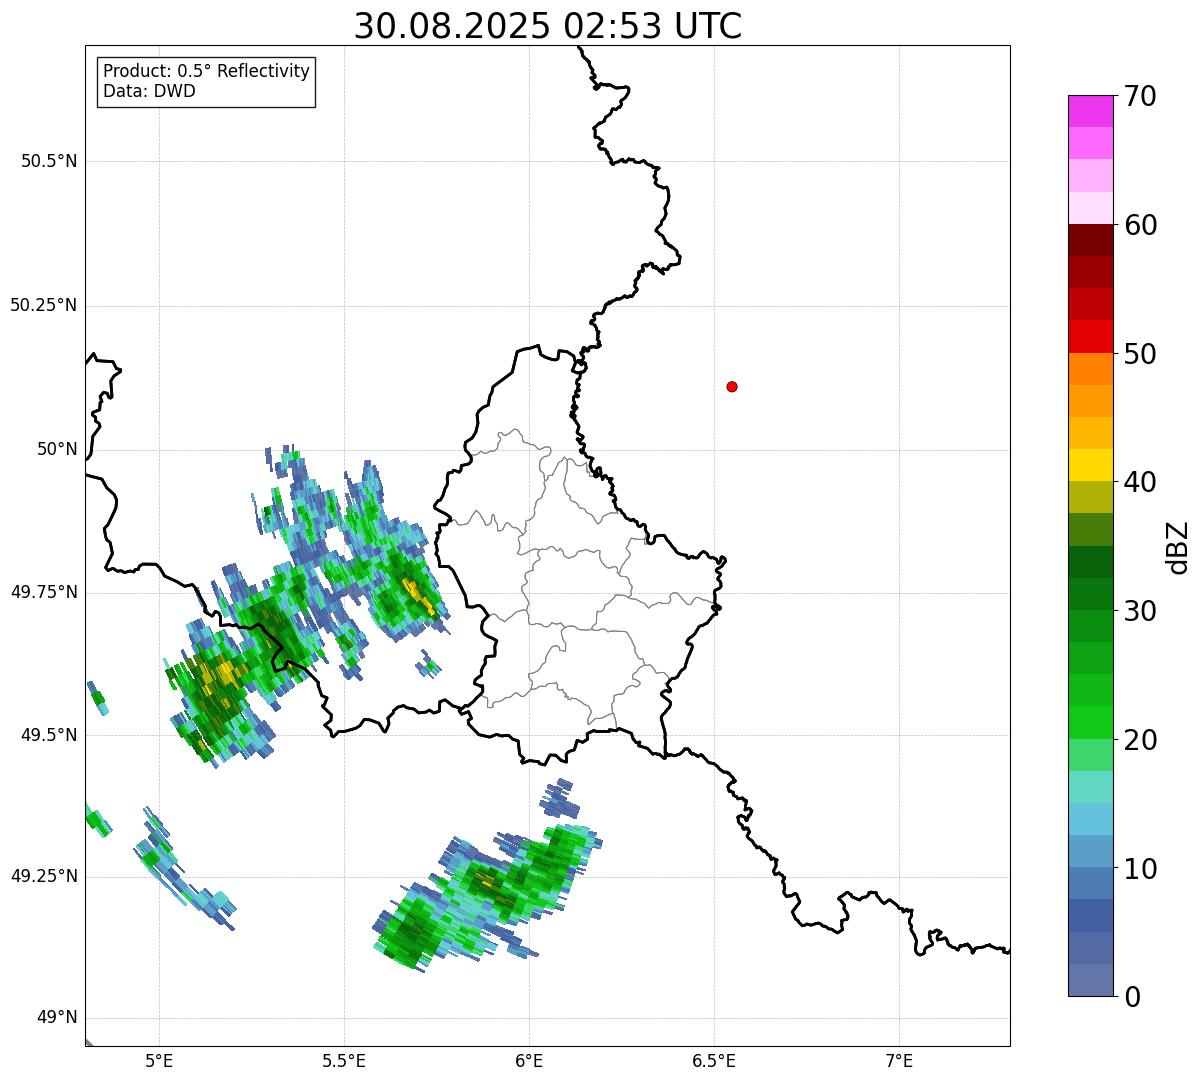Click the 50.5°N latitude label
Image resolution: width=1202 pixels, height=1081 pixels.
(x=49, y=161)
